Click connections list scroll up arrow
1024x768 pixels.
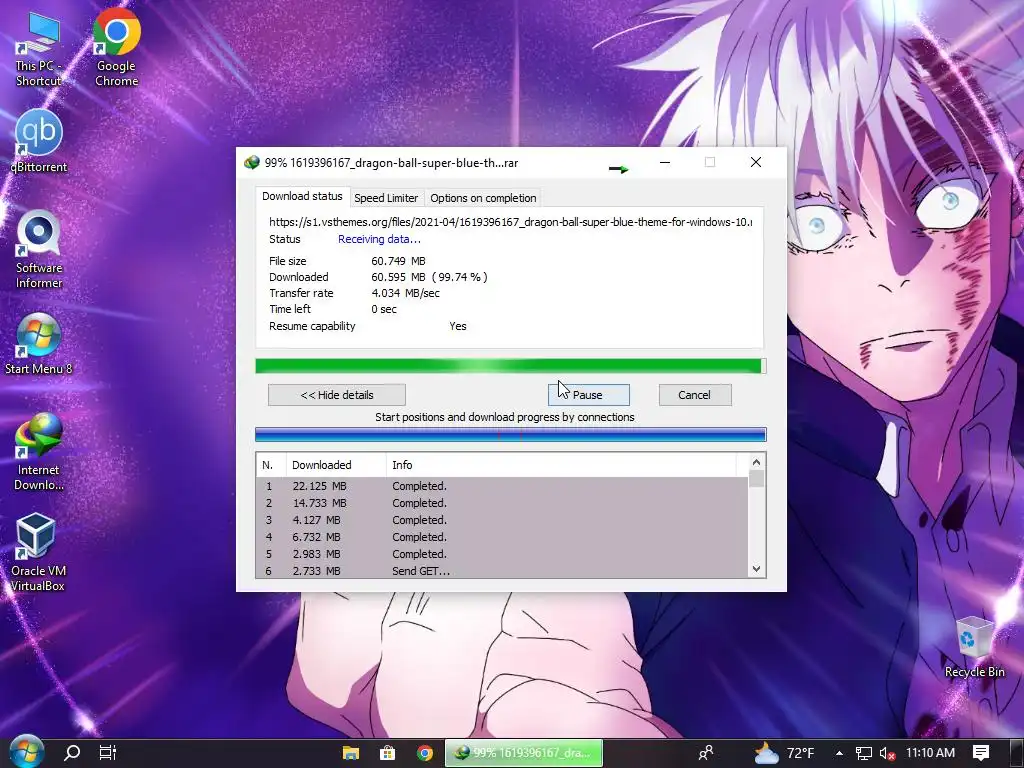756,462
